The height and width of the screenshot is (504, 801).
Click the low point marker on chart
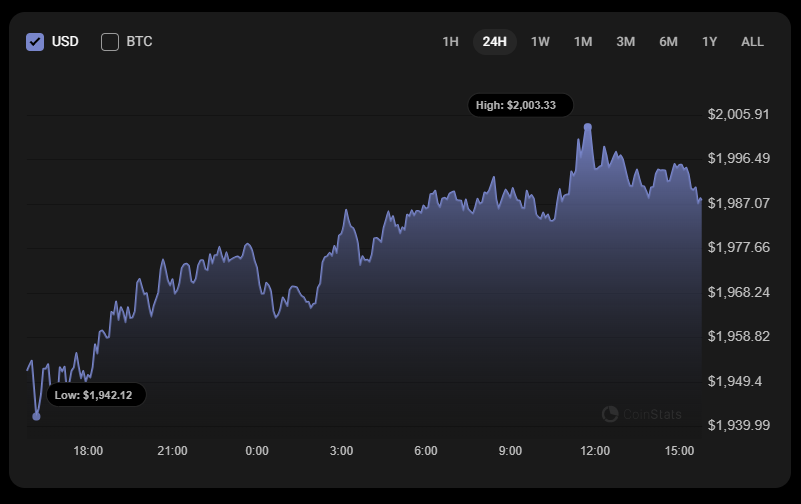[x=36, y=417]
